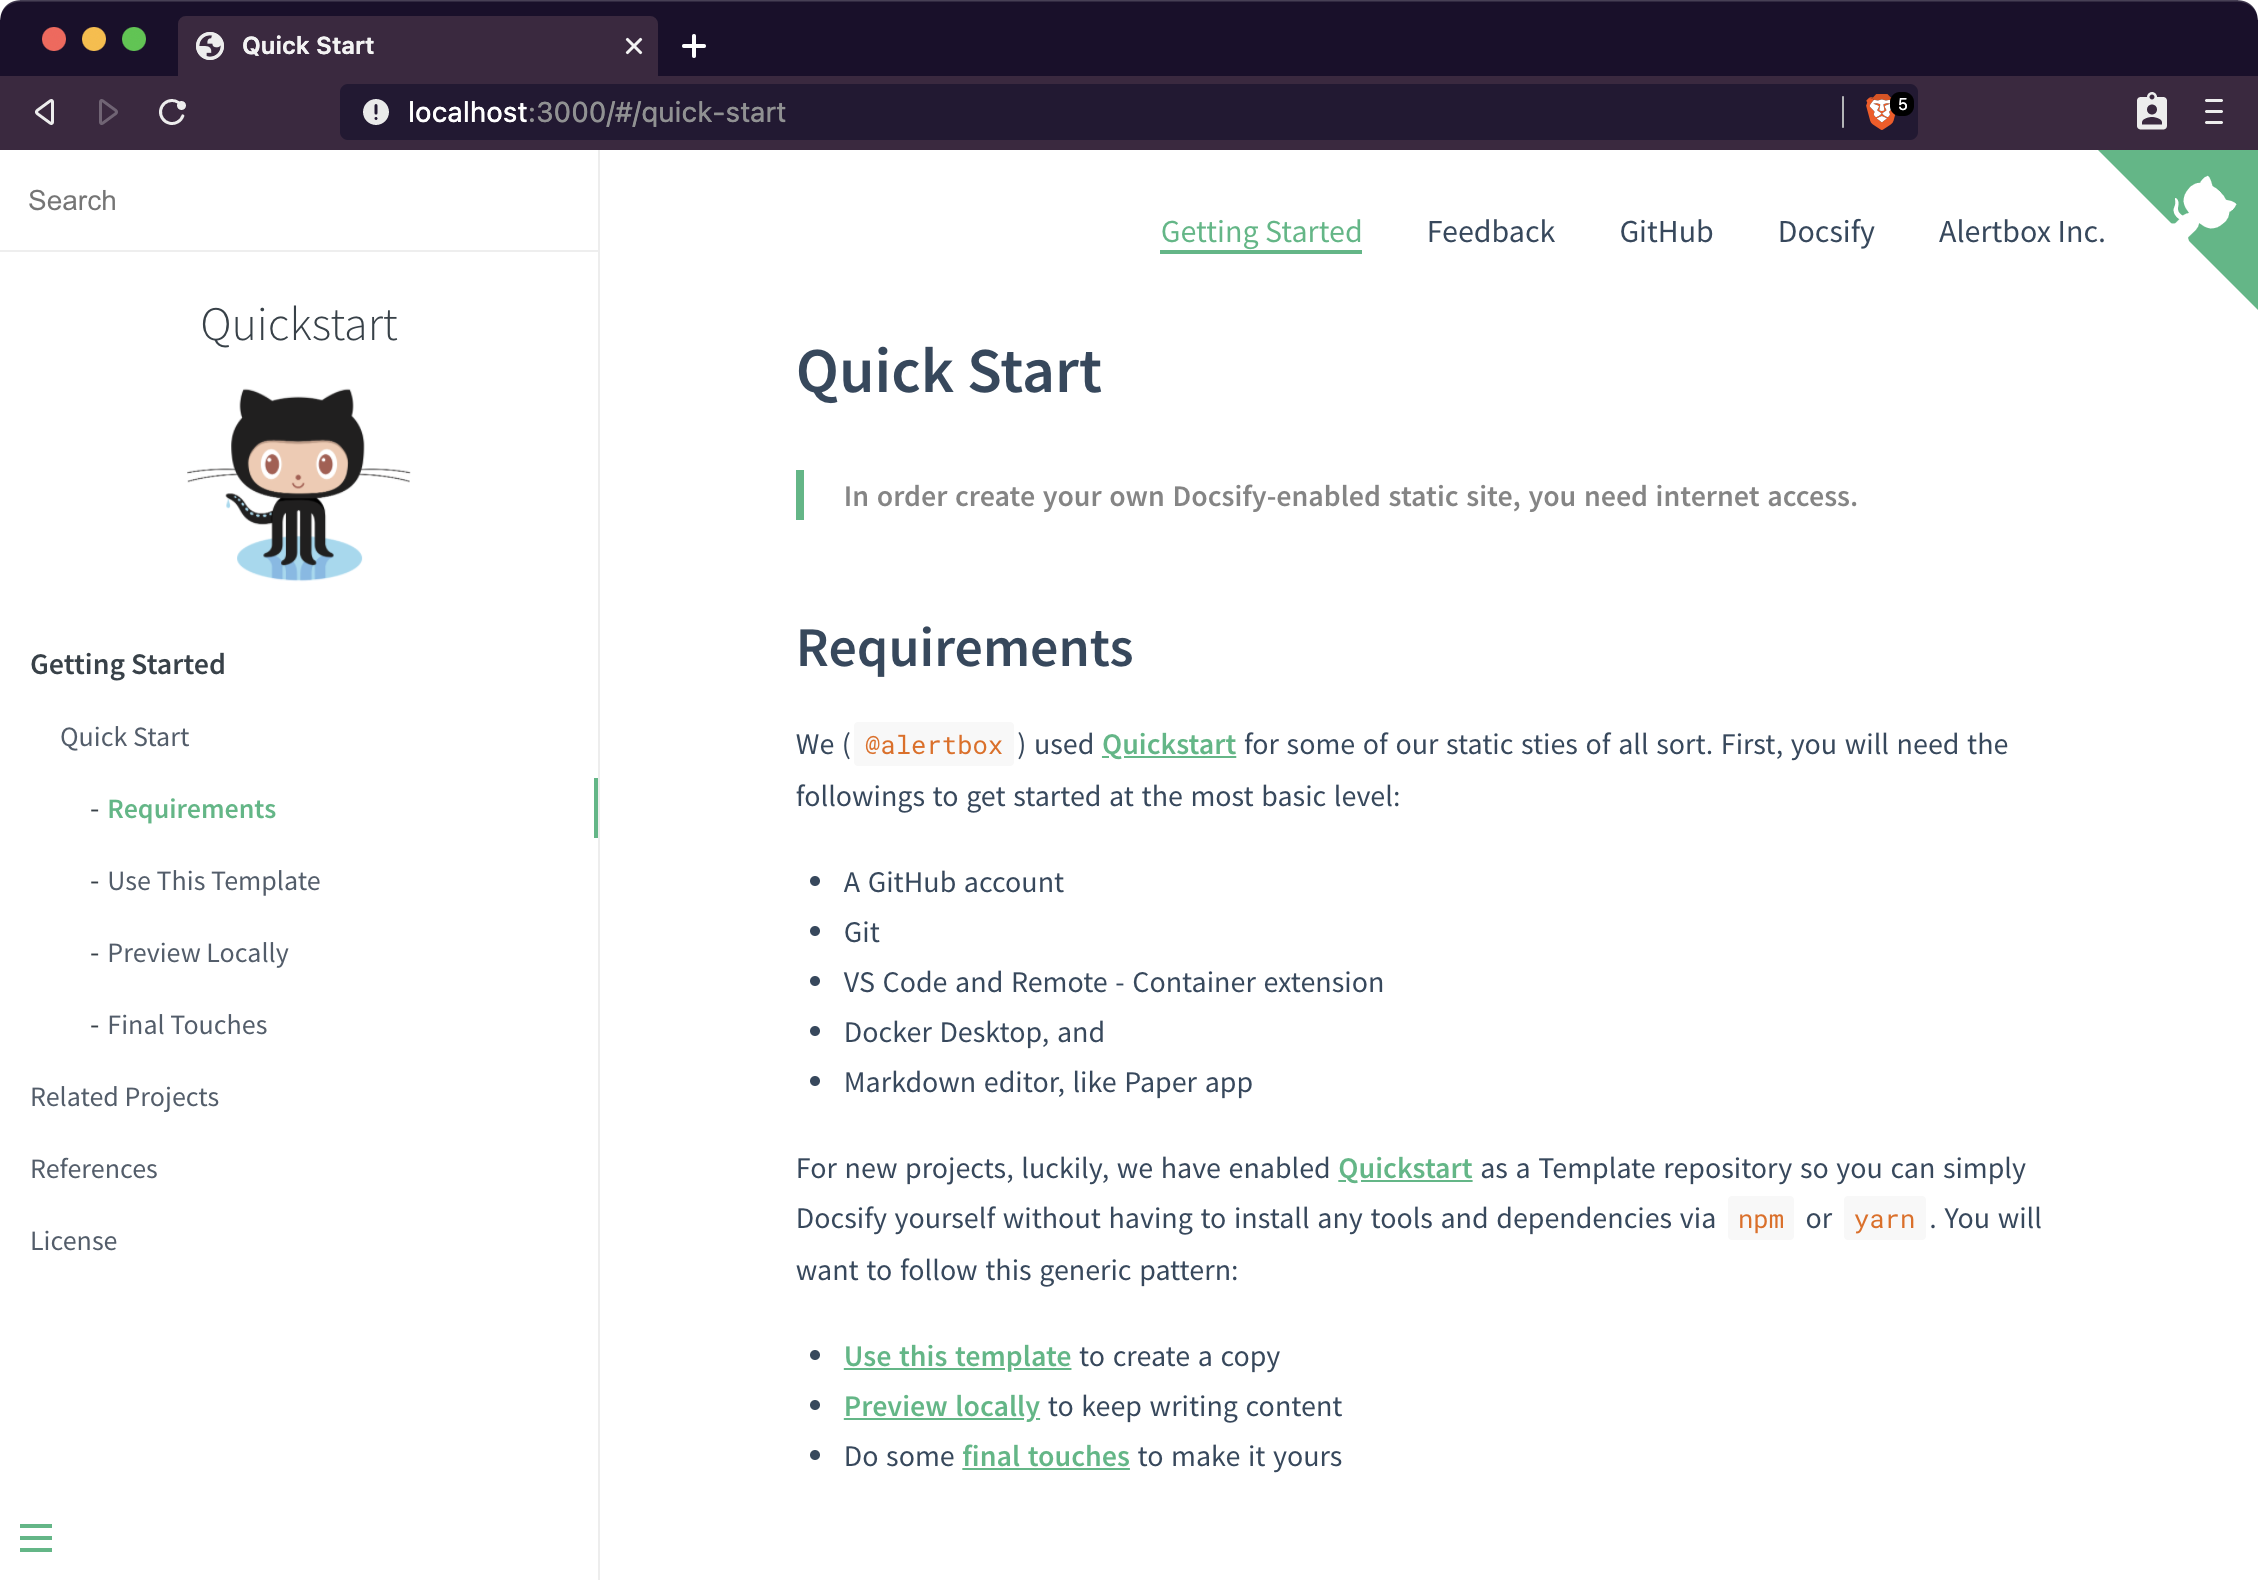Image resolution: width=2258 pixels, height=1580 pixels.
Task: Select Docsify in the top navbar
Action: [1824, 231]
